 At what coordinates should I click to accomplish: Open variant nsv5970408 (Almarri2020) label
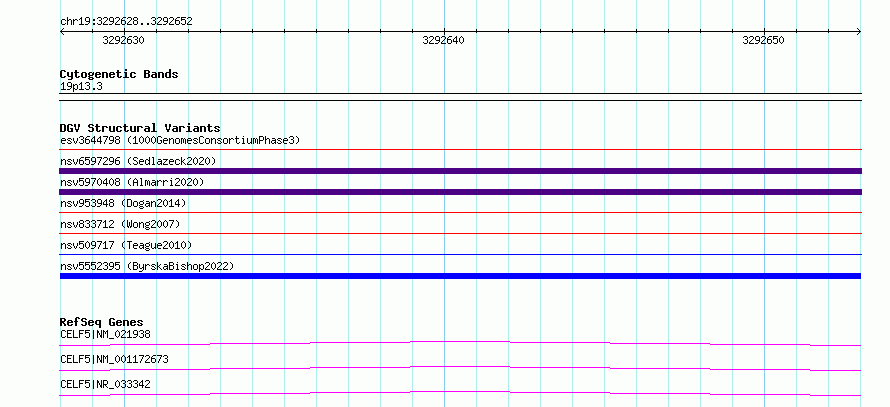[x=132, y=182]
